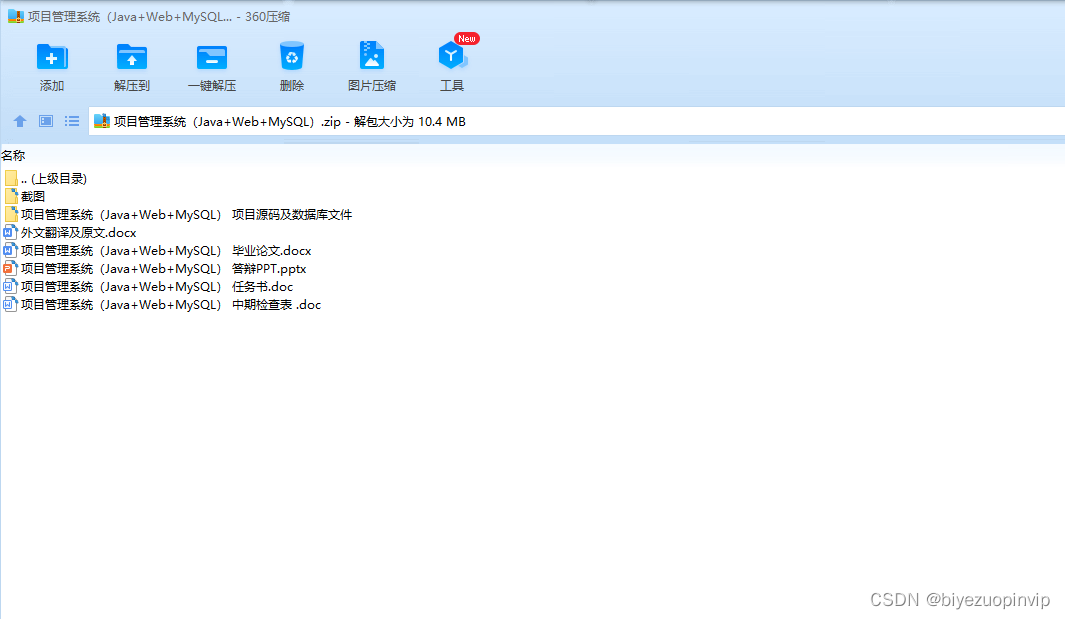The height and width of the screenshot is (619, 1065).
Task: Switch to list view mode
Action: 71,120
